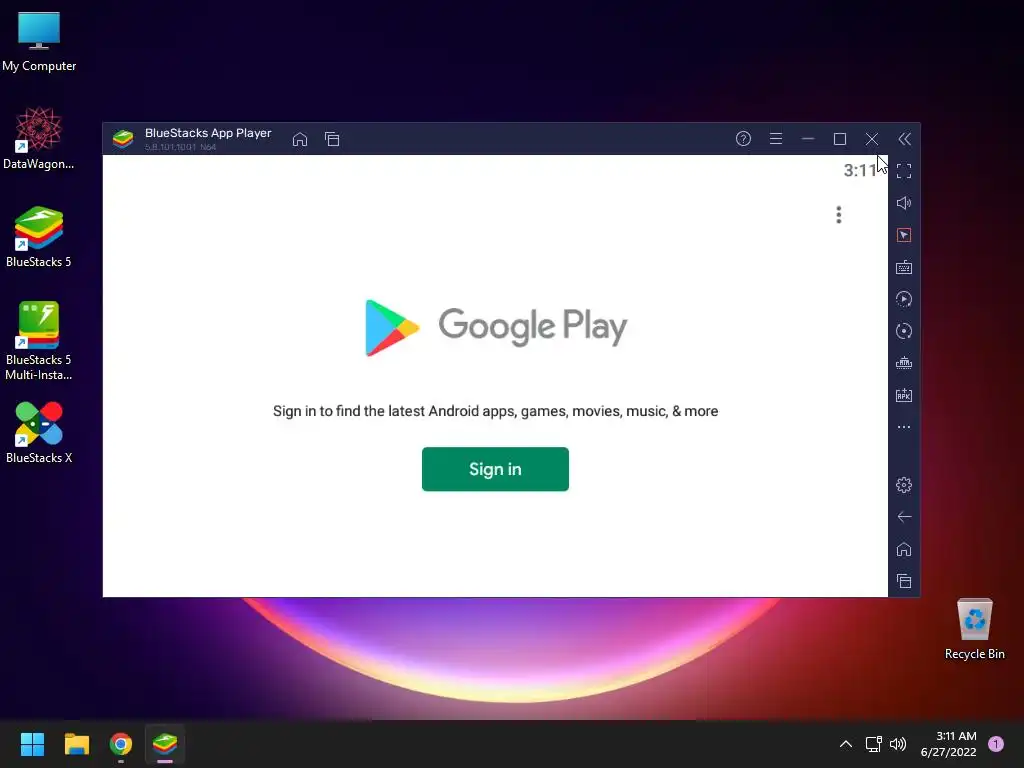Select the BlueStacks X desktop shortcut

pos(39,433)
